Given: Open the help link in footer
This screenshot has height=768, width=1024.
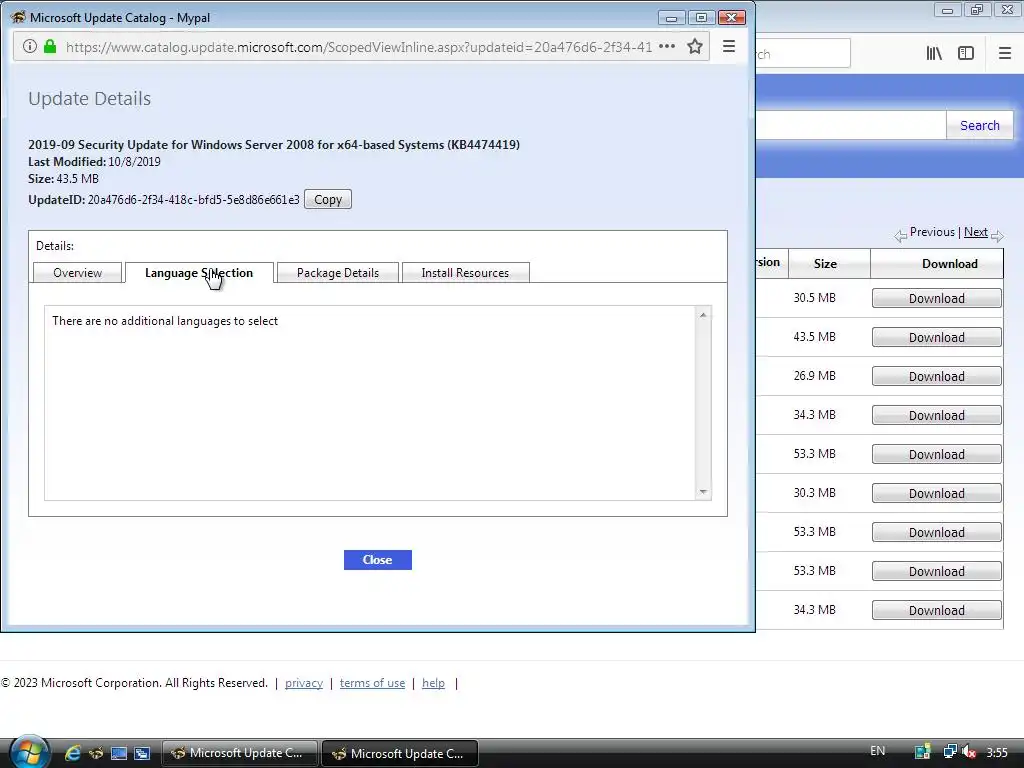Looking at the screenshot, I should (x=433, y=683).
